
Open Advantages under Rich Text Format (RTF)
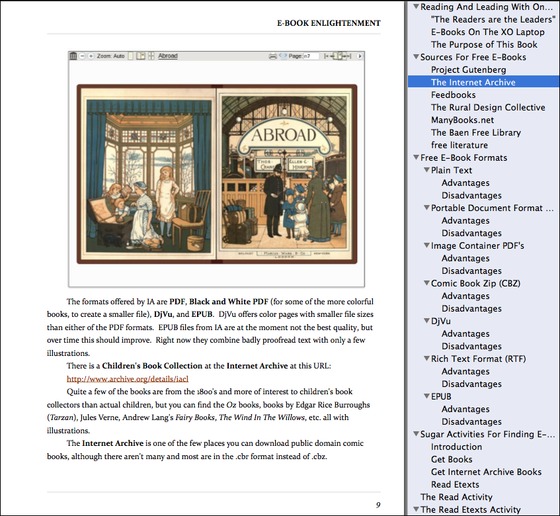point(465,371)
